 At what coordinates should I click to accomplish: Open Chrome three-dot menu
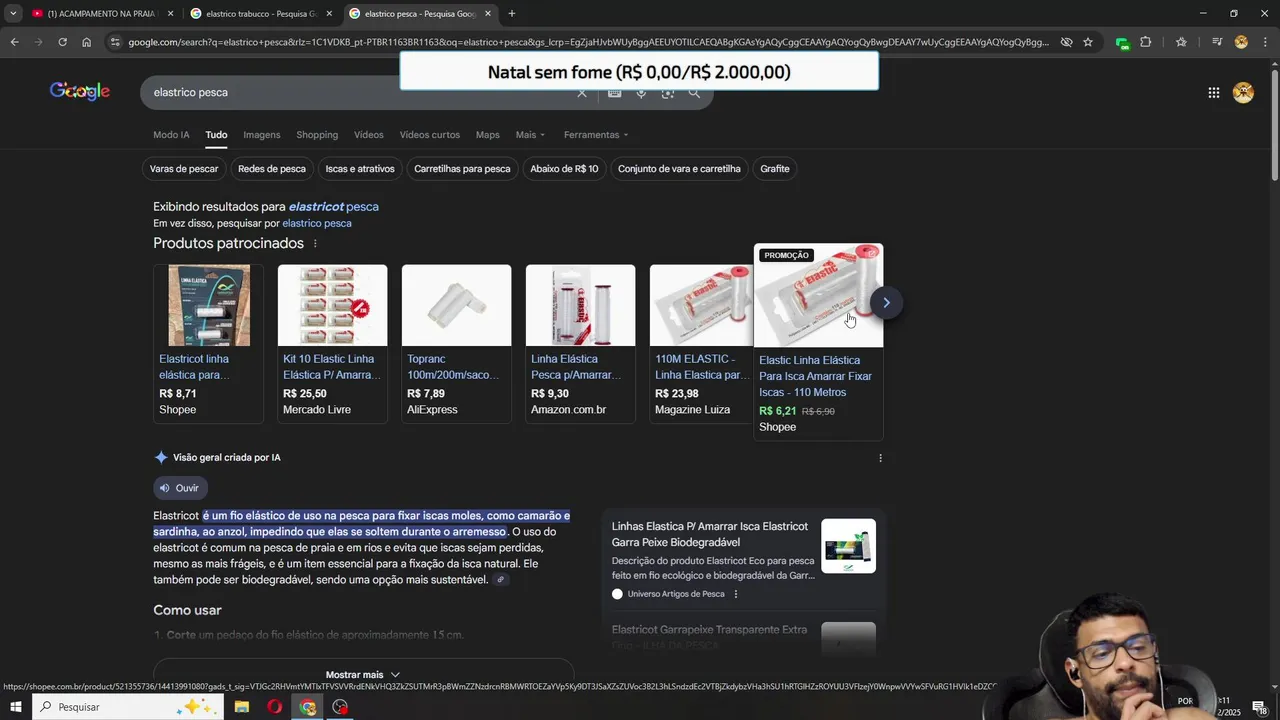click(x=1264, y=42)
